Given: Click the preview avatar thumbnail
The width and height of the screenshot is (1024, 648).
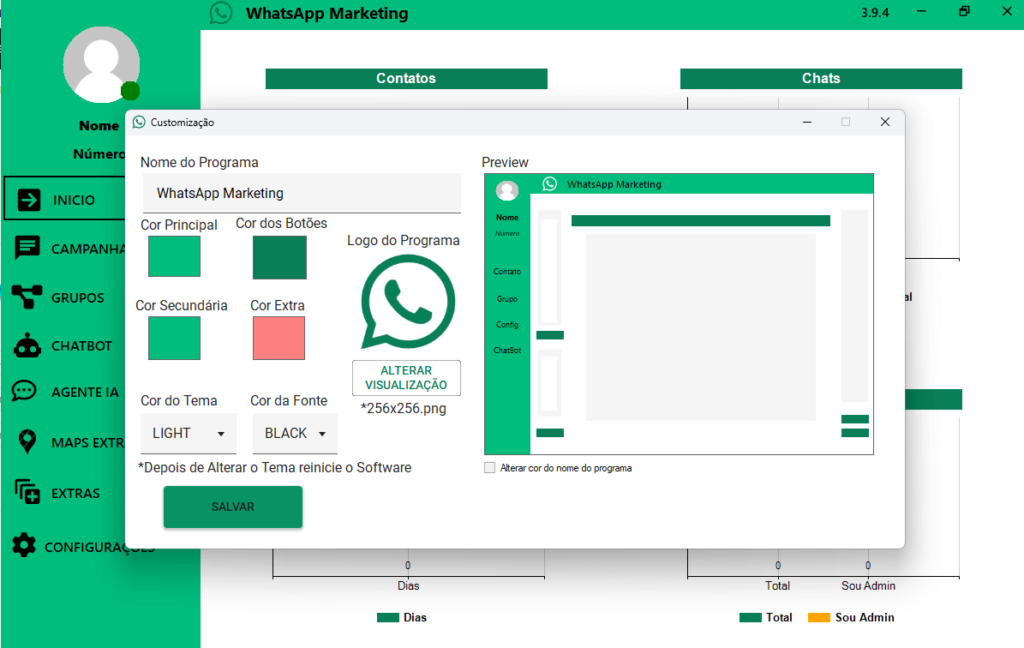Looking at the screenshot, I should pyautogui.click(x=507, y=190).
